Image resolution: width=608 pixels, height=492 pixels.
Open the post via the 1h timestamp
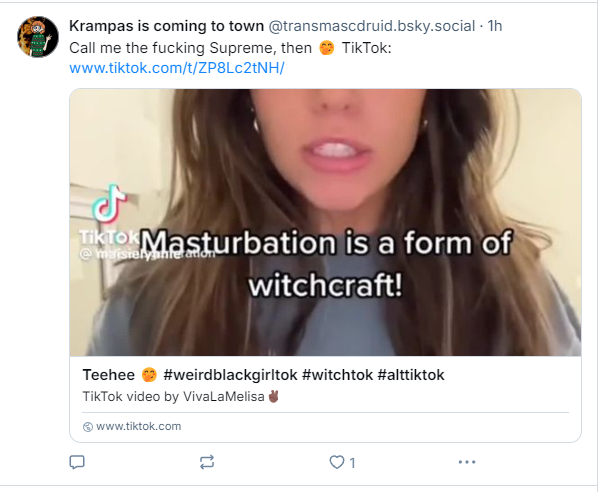(x=495, y=26)
